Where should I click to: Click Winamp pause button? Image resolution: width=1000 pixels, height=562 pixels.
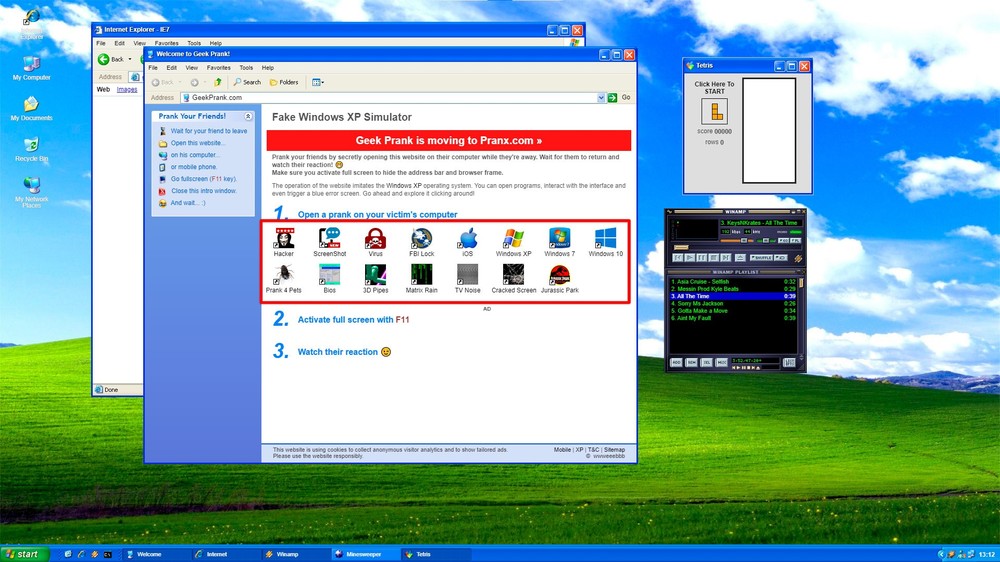[x=702, y=258]
